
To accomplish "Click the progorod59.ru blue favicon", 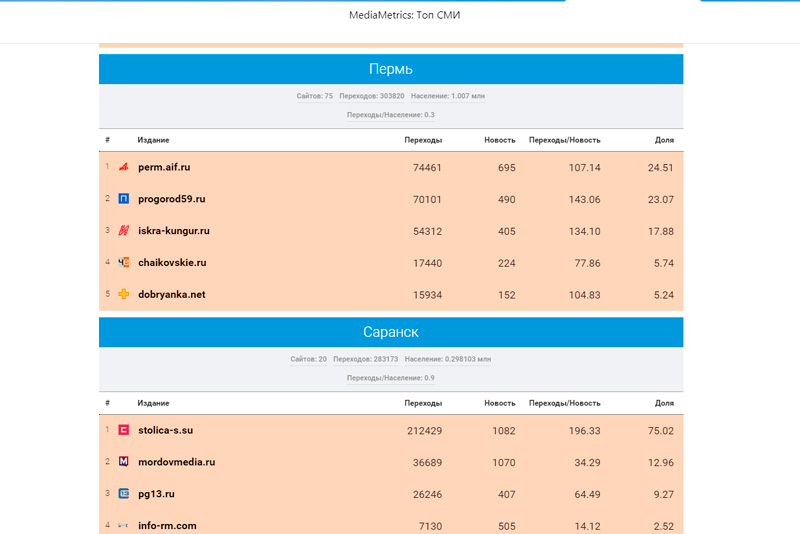I will tap(124, 199).
